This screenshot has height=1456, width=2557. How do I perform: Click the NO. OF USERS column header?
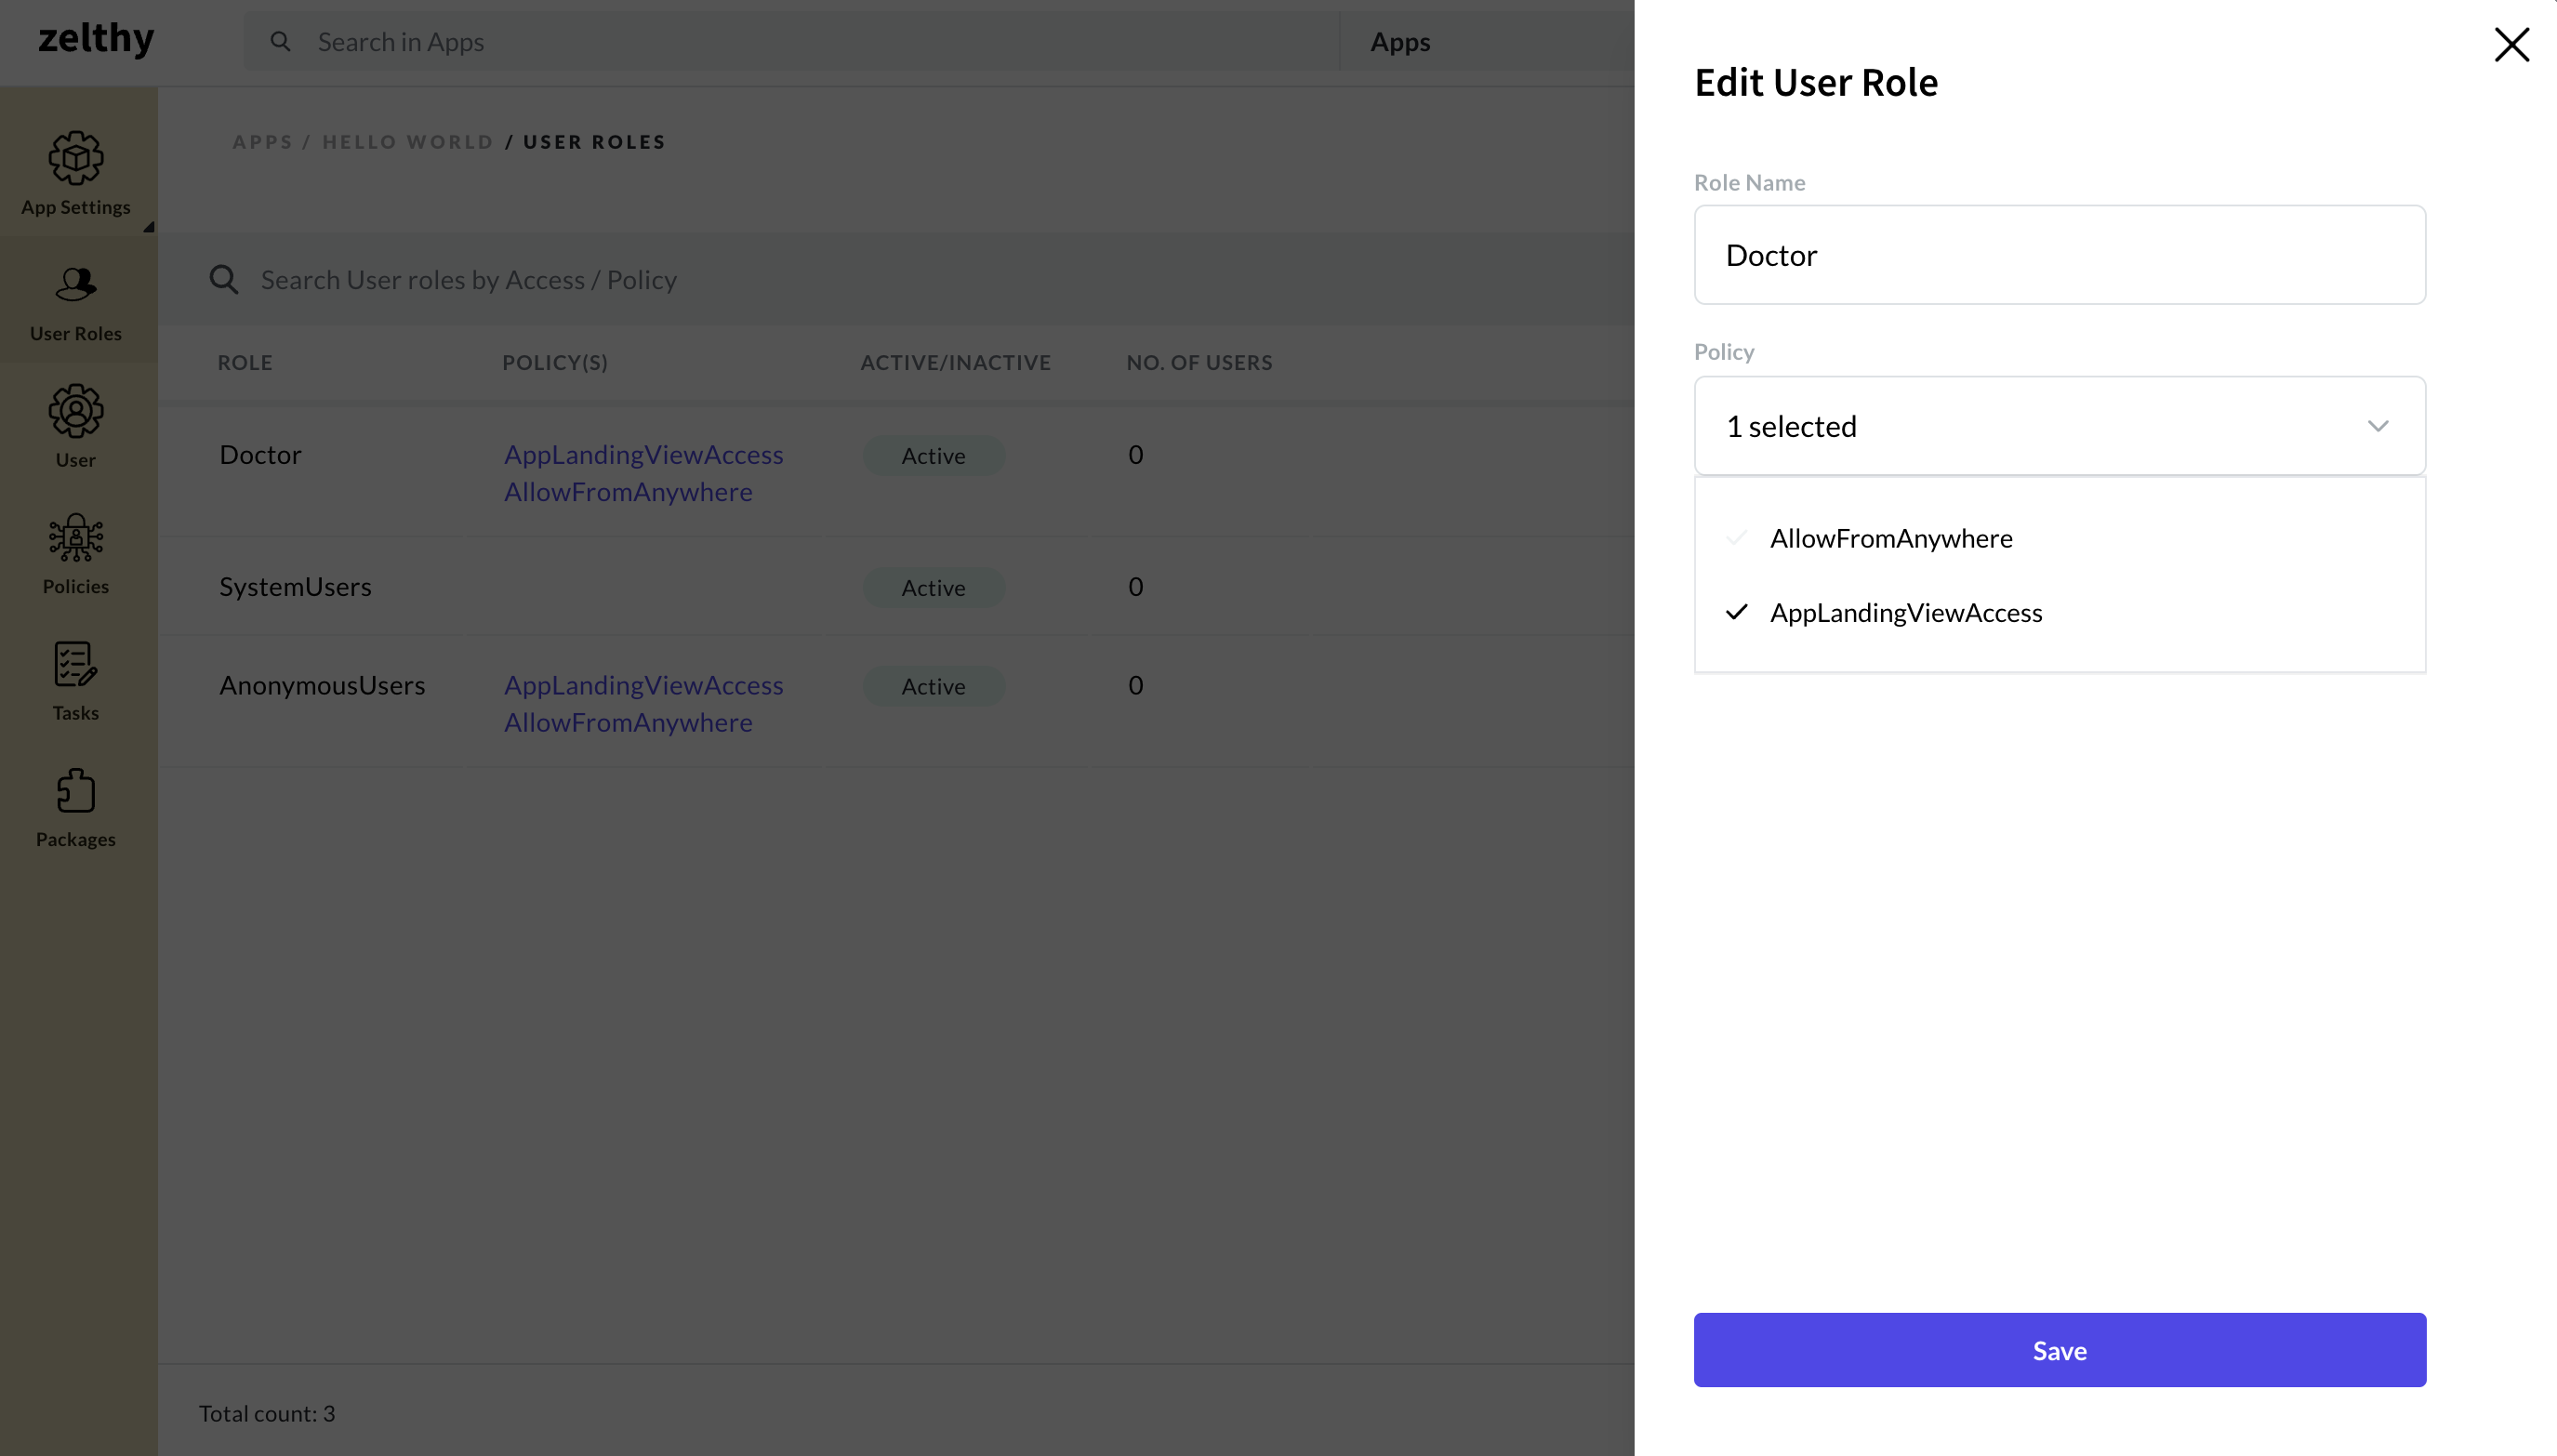pyautogui.click(x=1199, y=362)
